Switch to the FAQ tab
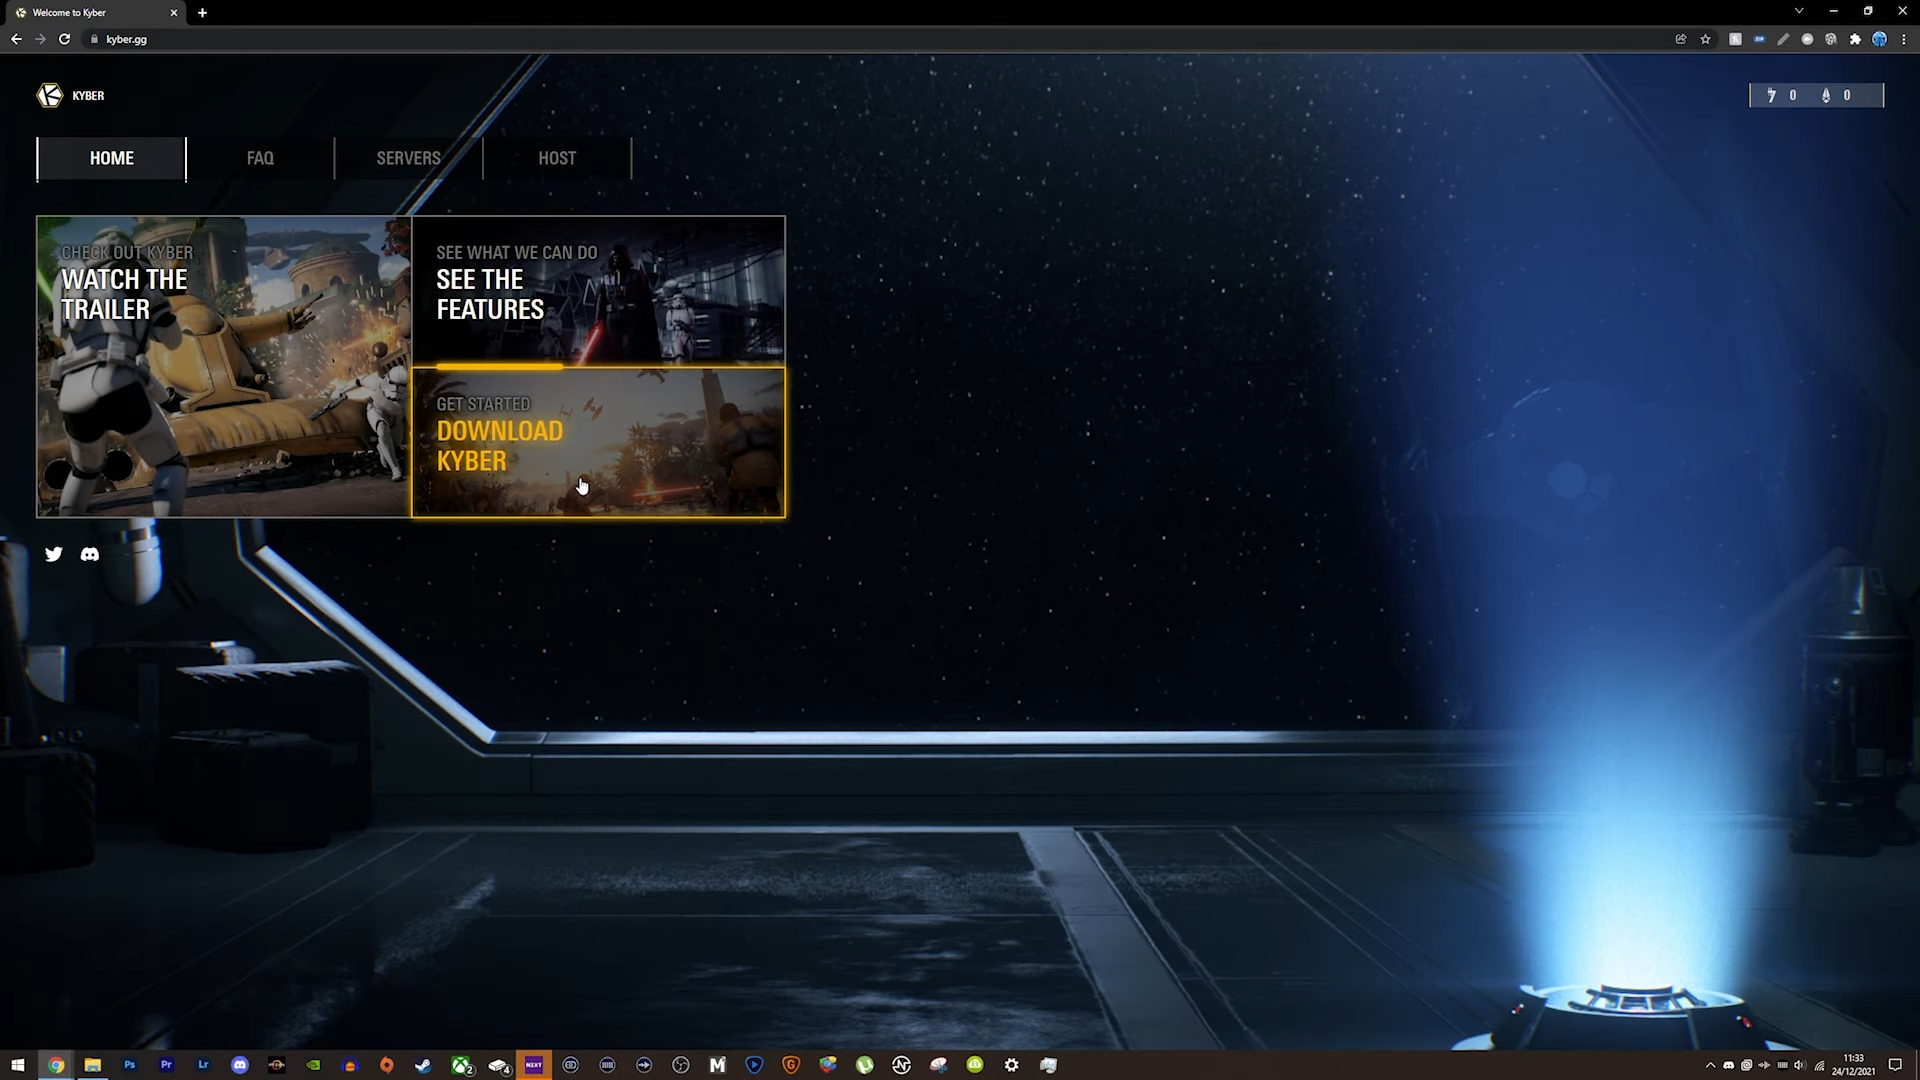 coord(260,158)
